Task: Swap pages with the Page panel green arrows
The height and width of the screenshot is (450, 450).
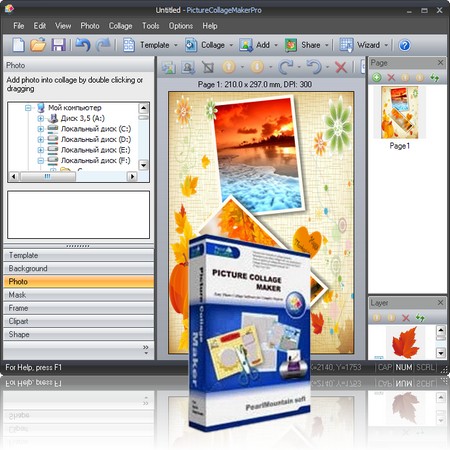Action: pos(434,78)
